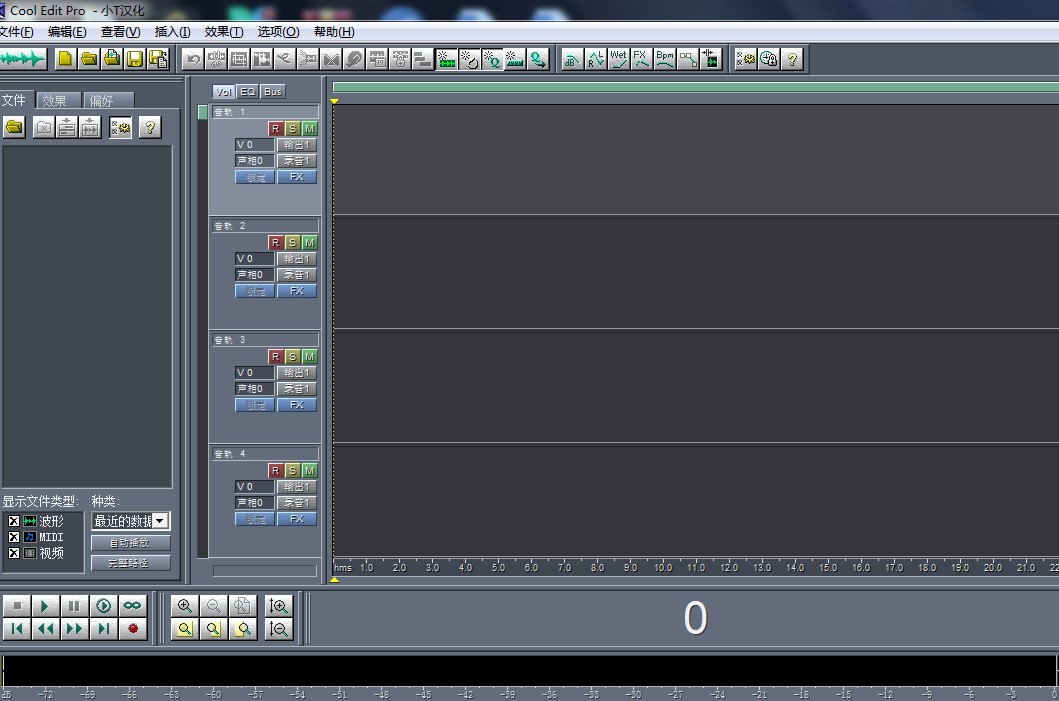Solo track 1 with S button
The height and width of the screenshot is (701, 1059).
pos(292,128)
